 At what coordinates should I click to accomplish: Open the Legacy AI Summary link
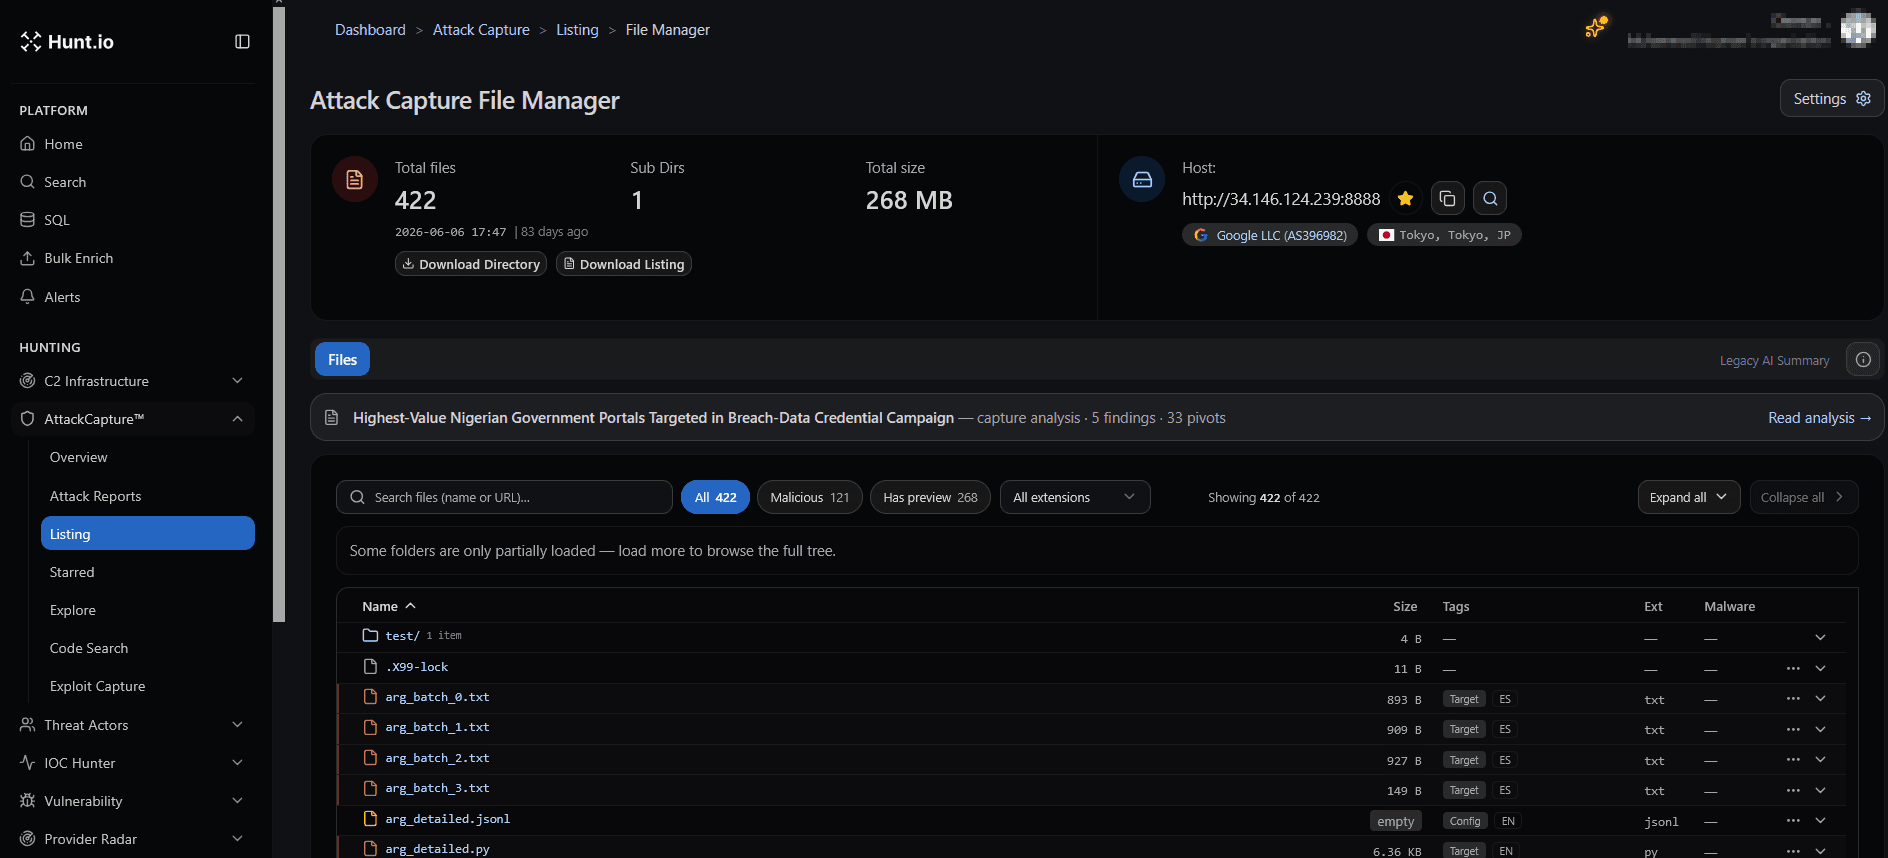click(x=1774, y=361)
